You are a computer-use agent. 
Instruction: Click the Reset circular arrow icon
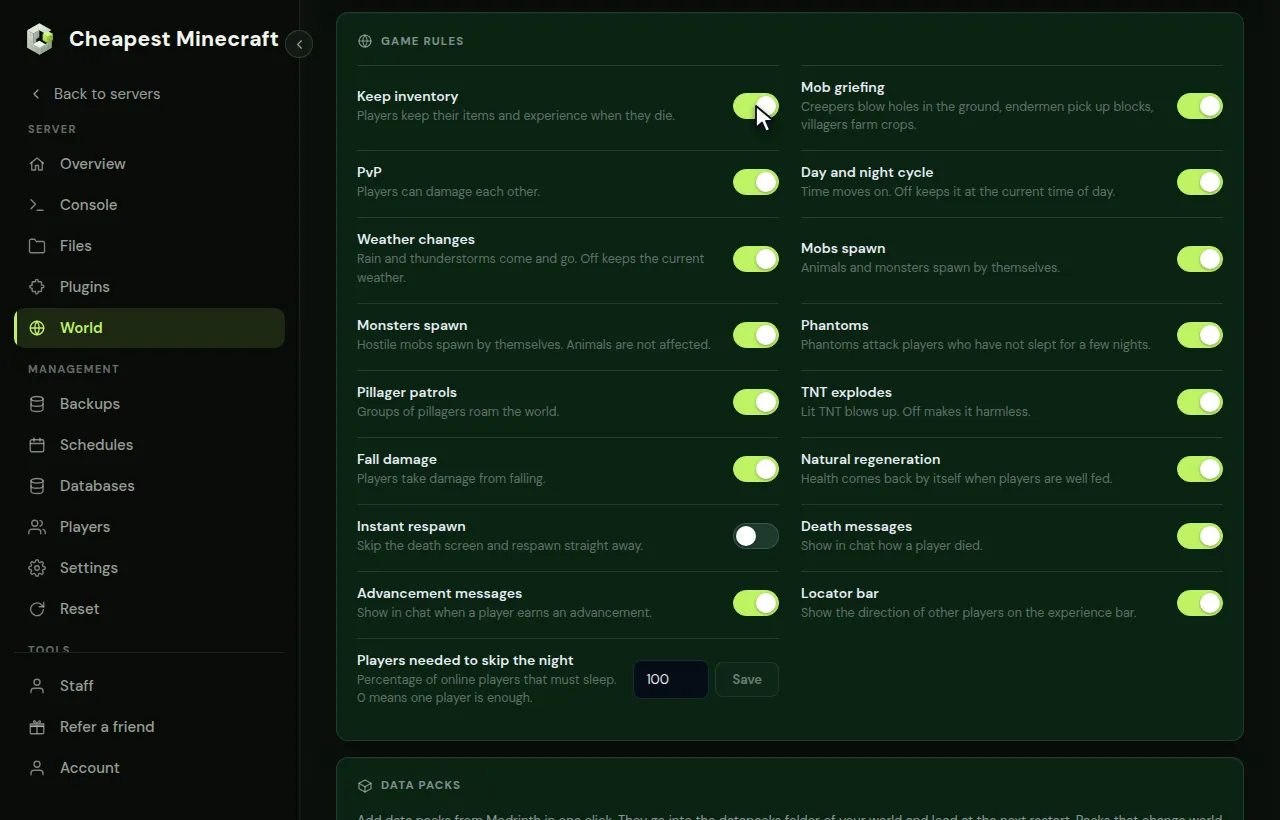(x=37, y=609)
